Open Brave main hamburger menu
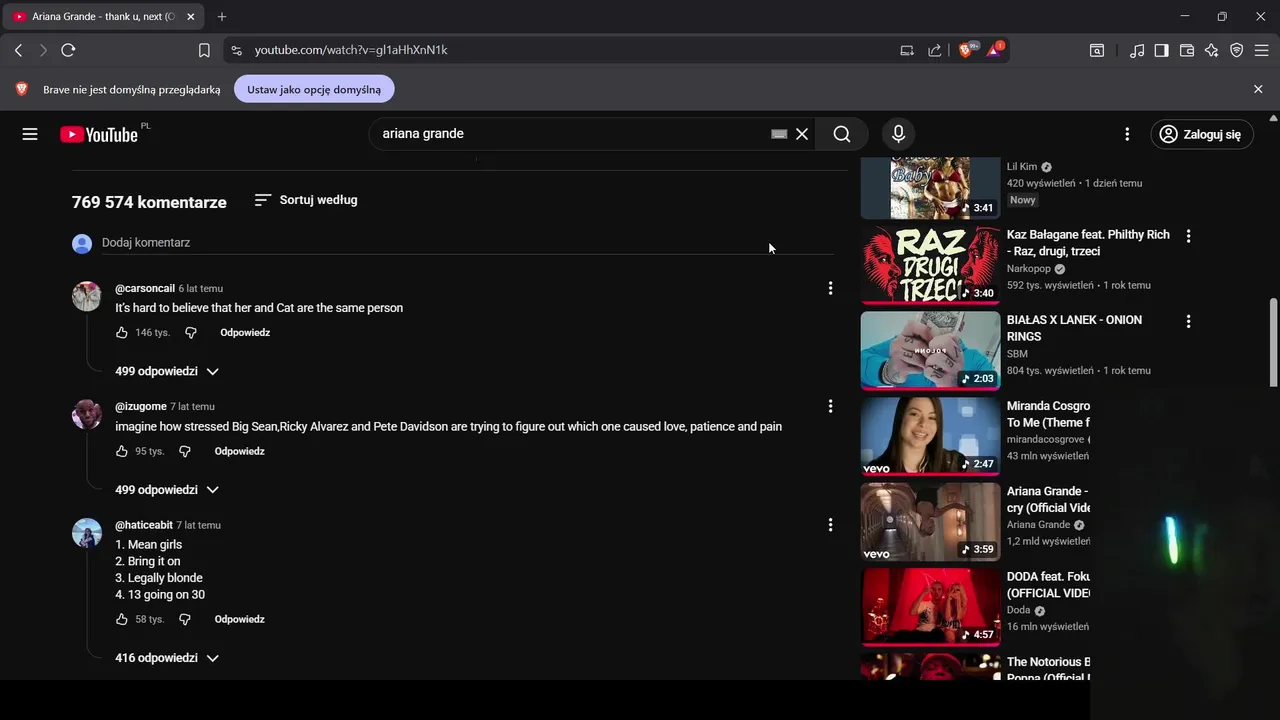 [1262, 50]
